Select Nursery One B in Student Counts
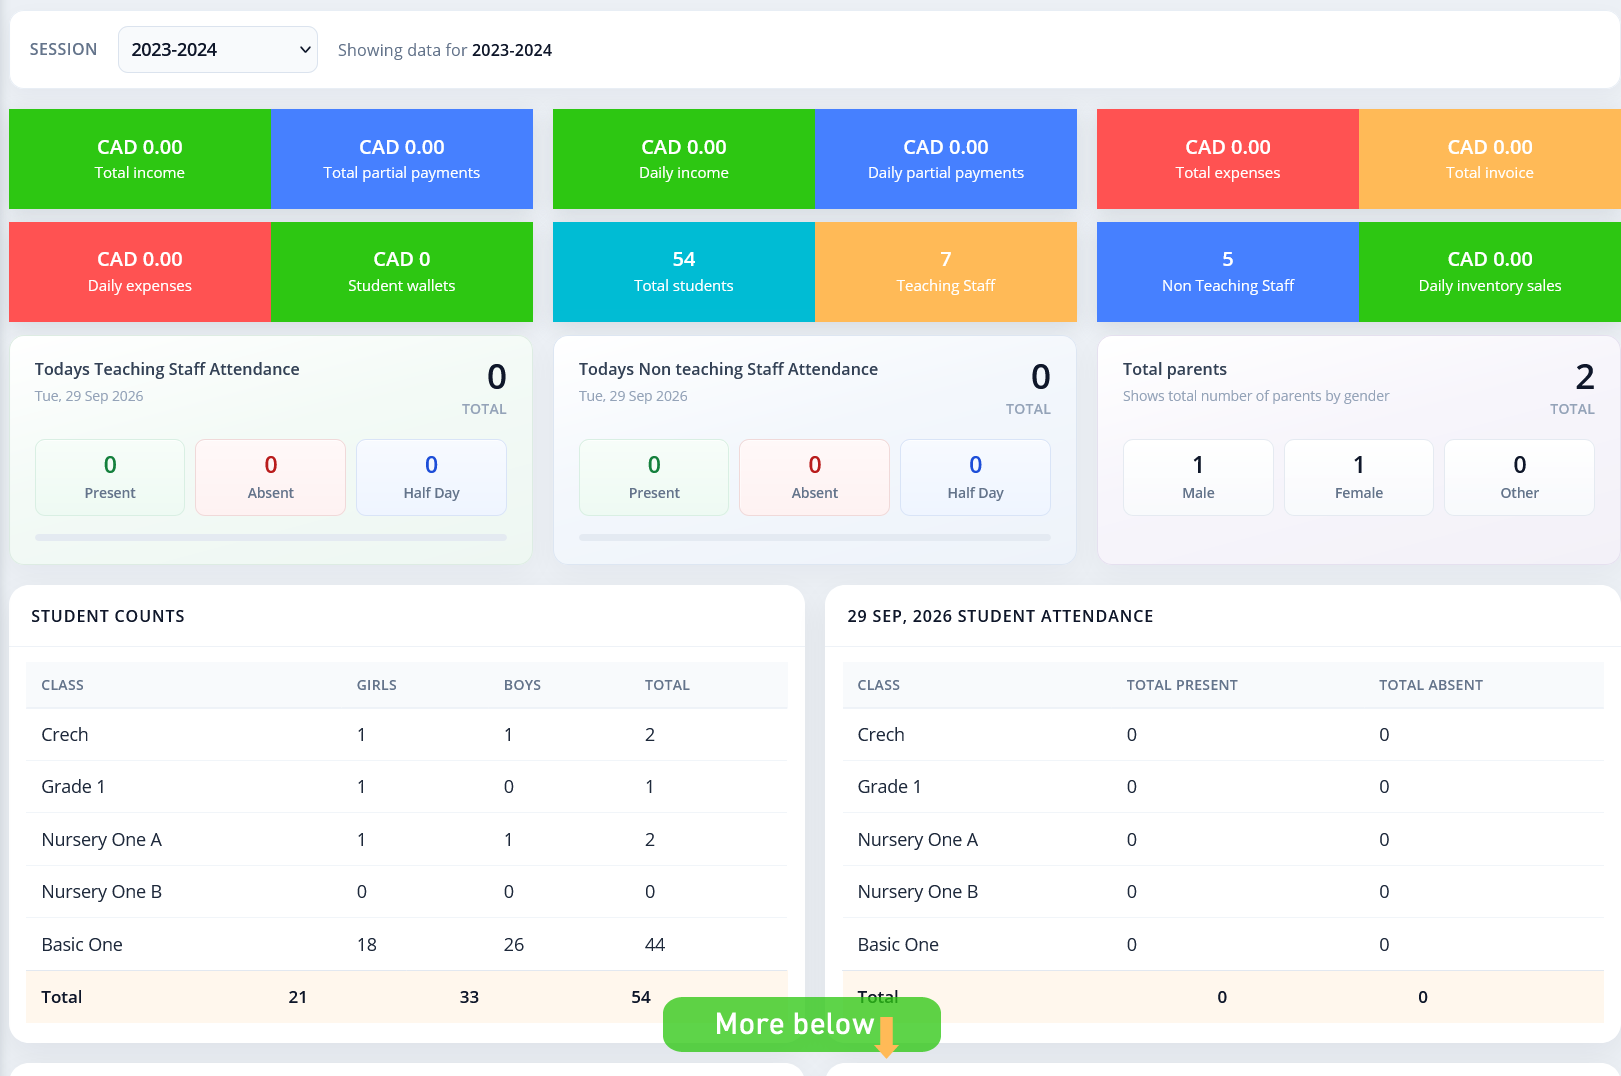The image size is (1621, 1076). coord(407,892)
